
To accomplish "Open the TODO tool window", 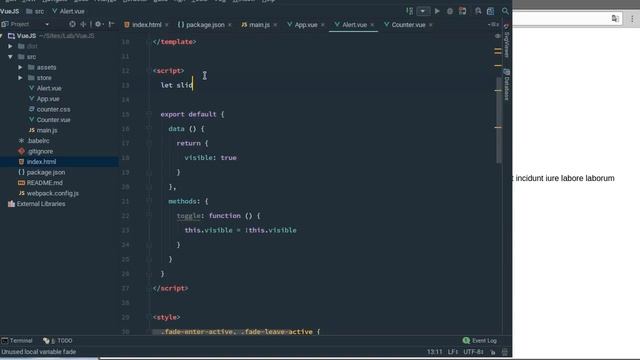I will point(58,341).
